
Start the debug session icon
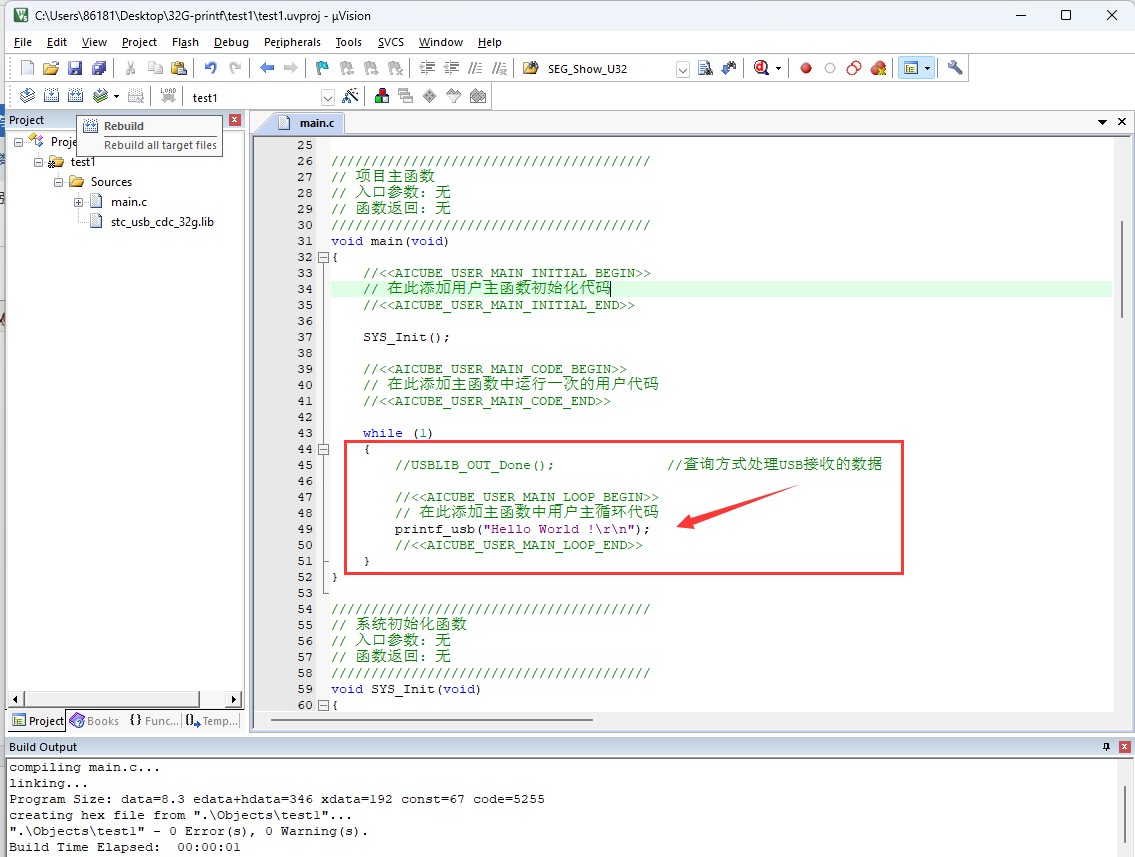[x=762, y=68]
